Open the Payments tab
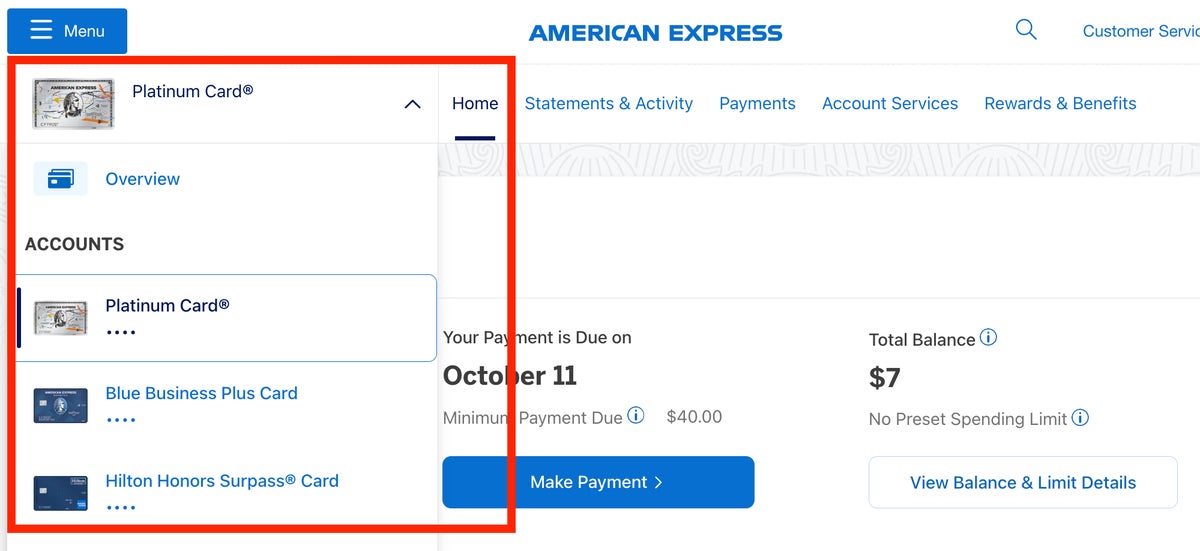This screenshot has width=1200, height=551. click(x=757, y=104)
